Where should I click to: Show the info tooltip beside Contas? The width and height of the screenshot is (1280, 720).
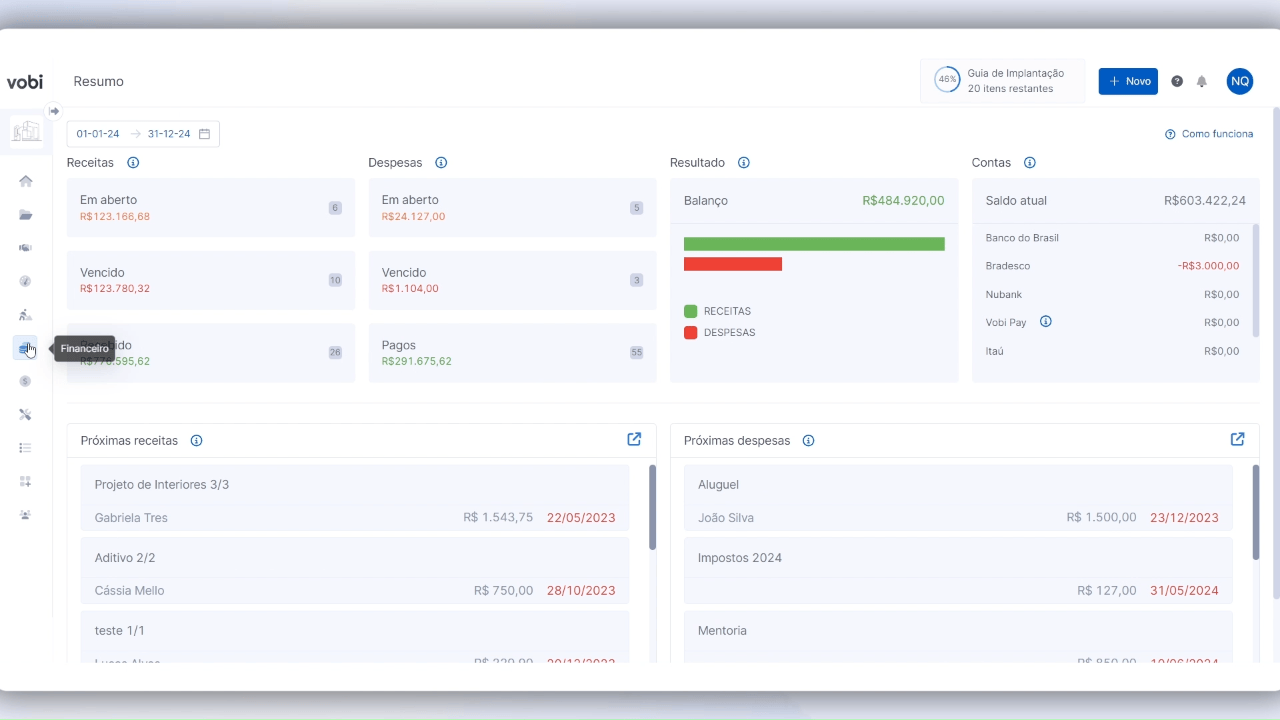[x=1030, y=163]
